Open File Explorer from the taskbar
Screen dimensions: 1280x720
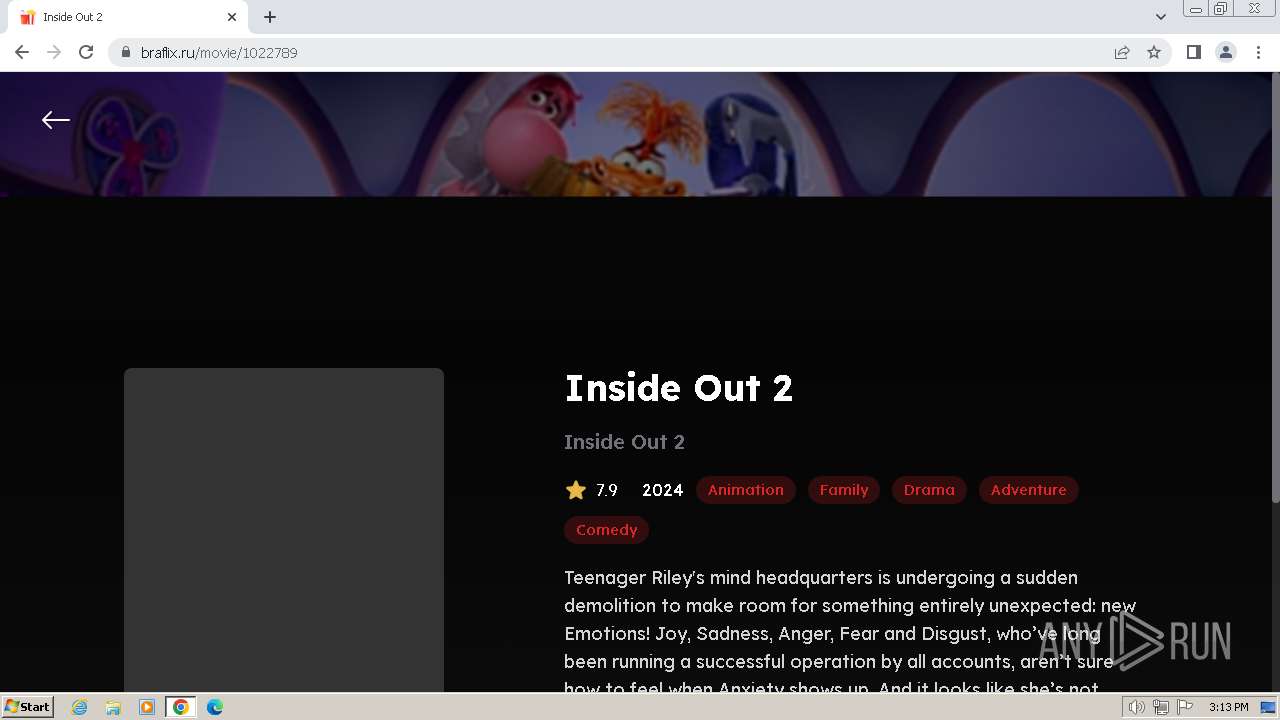[113, 707]
